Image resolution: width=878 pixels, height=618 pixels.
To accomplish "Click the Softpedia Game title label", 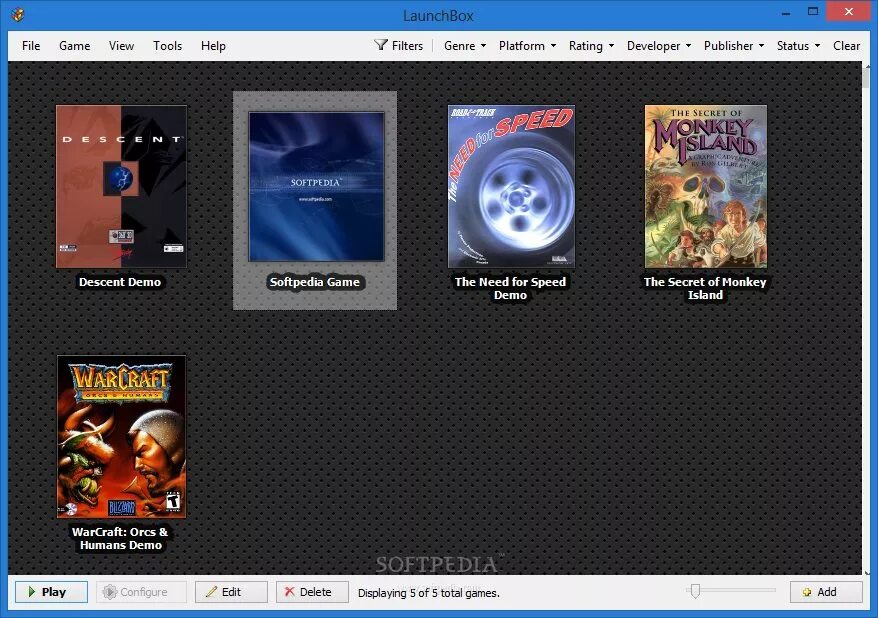I will [315, 282].
